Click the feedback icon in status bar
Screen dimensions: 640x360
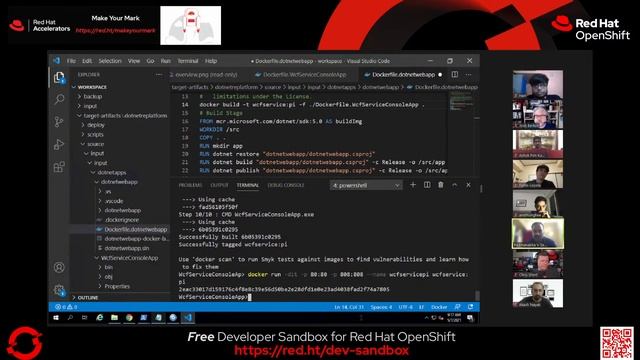[x=458, y=307]
